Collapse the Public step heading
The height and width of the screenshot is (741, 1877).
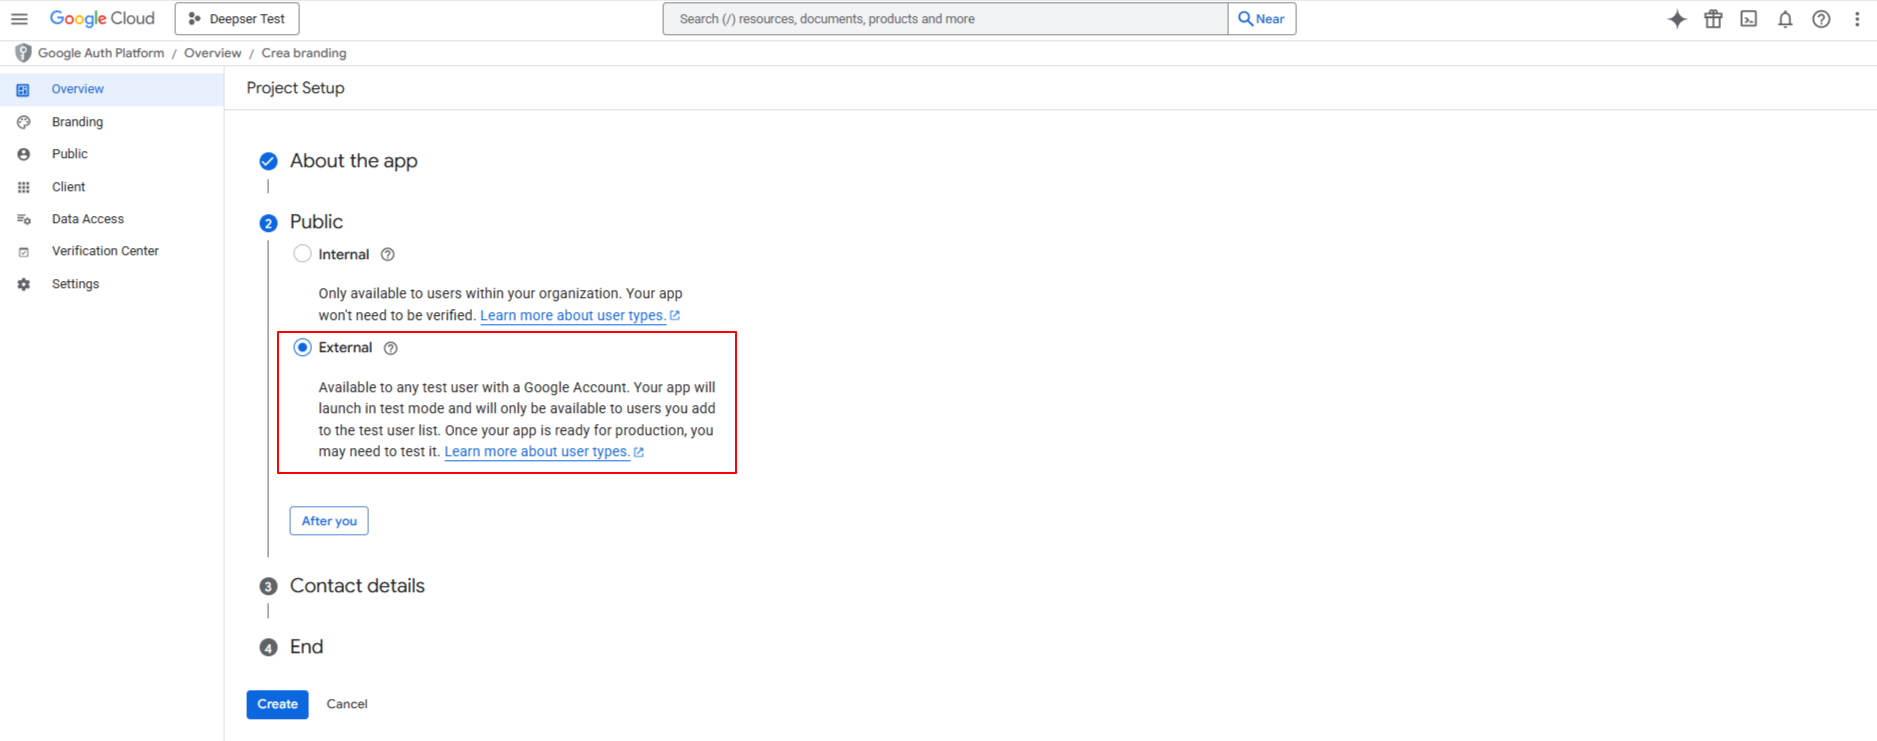(x=316, y=222)
